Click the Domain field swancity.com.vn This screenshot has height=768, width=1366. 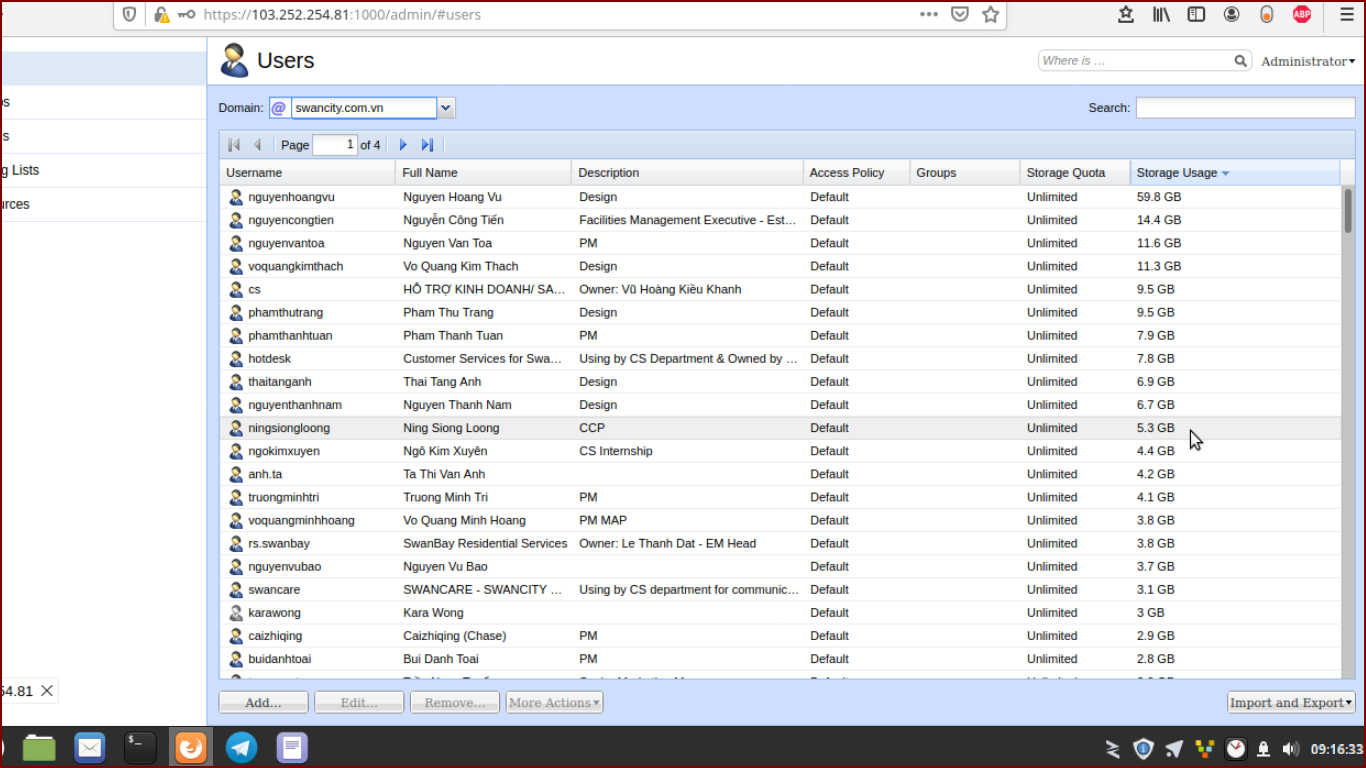pyautogui.click(x=363, y=108)
